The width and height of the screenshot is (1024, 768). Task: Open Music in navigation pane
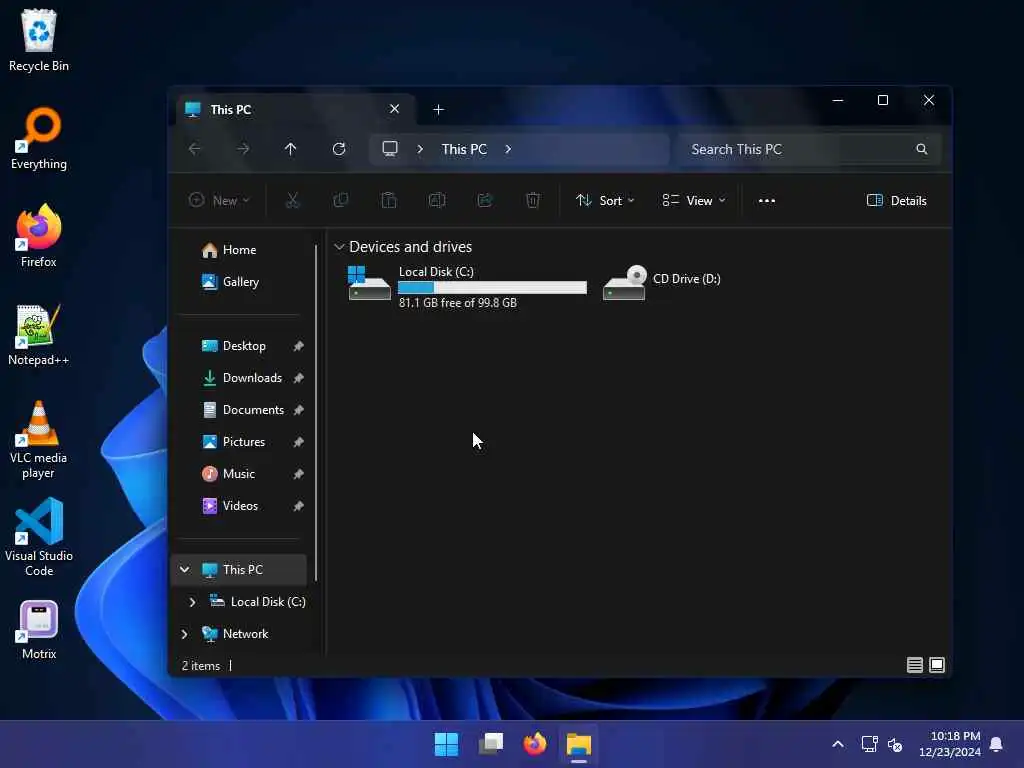tap(239, 474)
